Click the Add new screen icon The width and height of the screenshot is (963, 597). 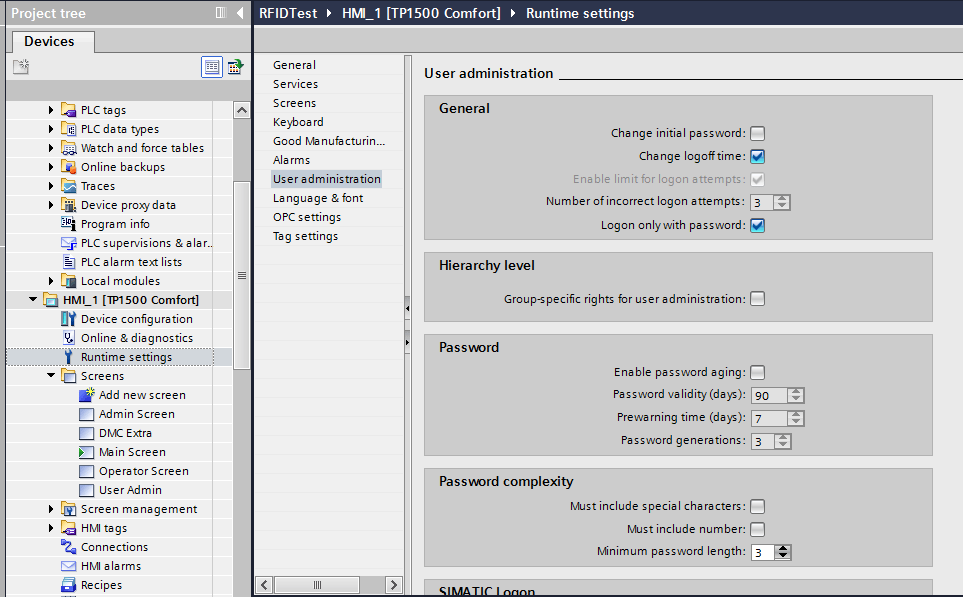[x=87, y=395]
